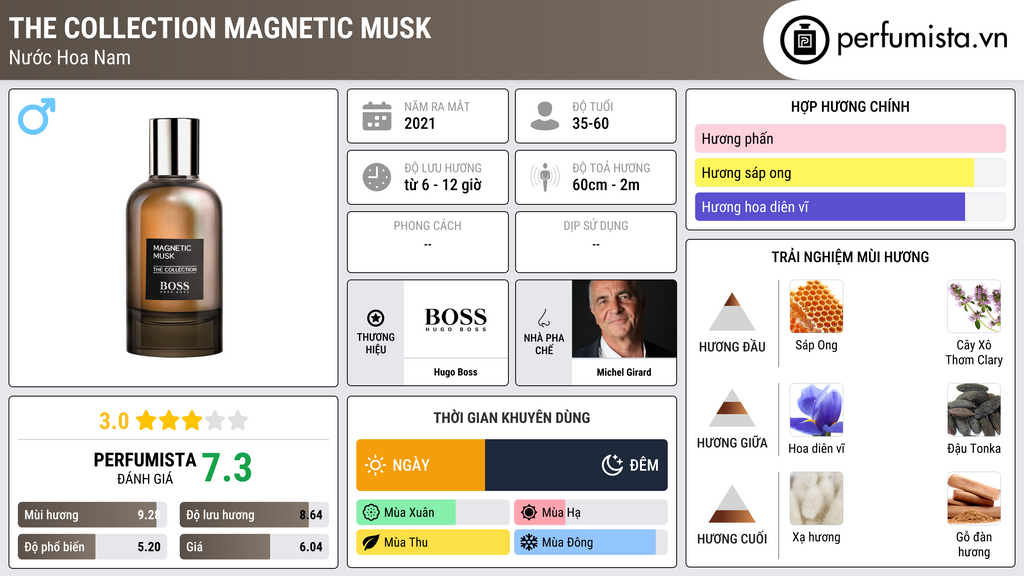Click the moon icon in the Đêm bar
The image size is (1024, 576).
pyautogui.click(x=612, y=465)
